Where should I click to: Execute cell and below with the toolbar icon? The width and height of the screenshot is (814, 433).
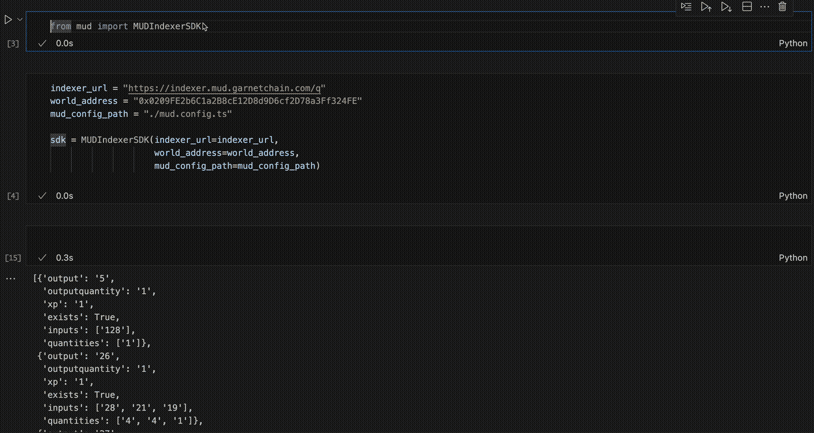click(726, 7)
